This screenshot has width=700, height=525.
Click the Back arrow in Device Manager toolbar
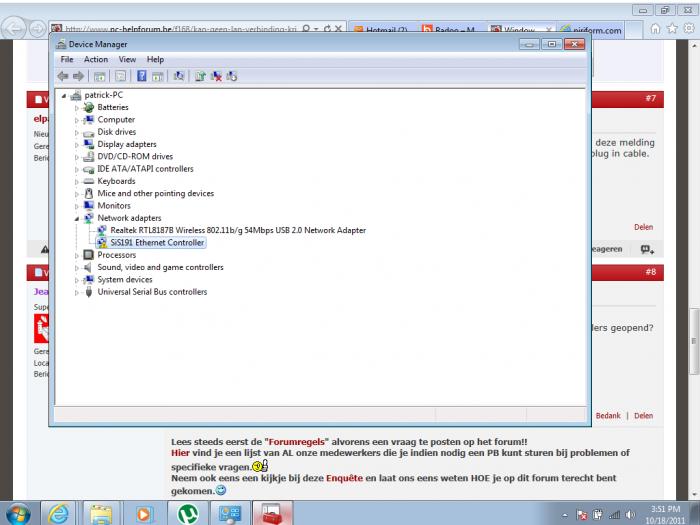[63, 76]
